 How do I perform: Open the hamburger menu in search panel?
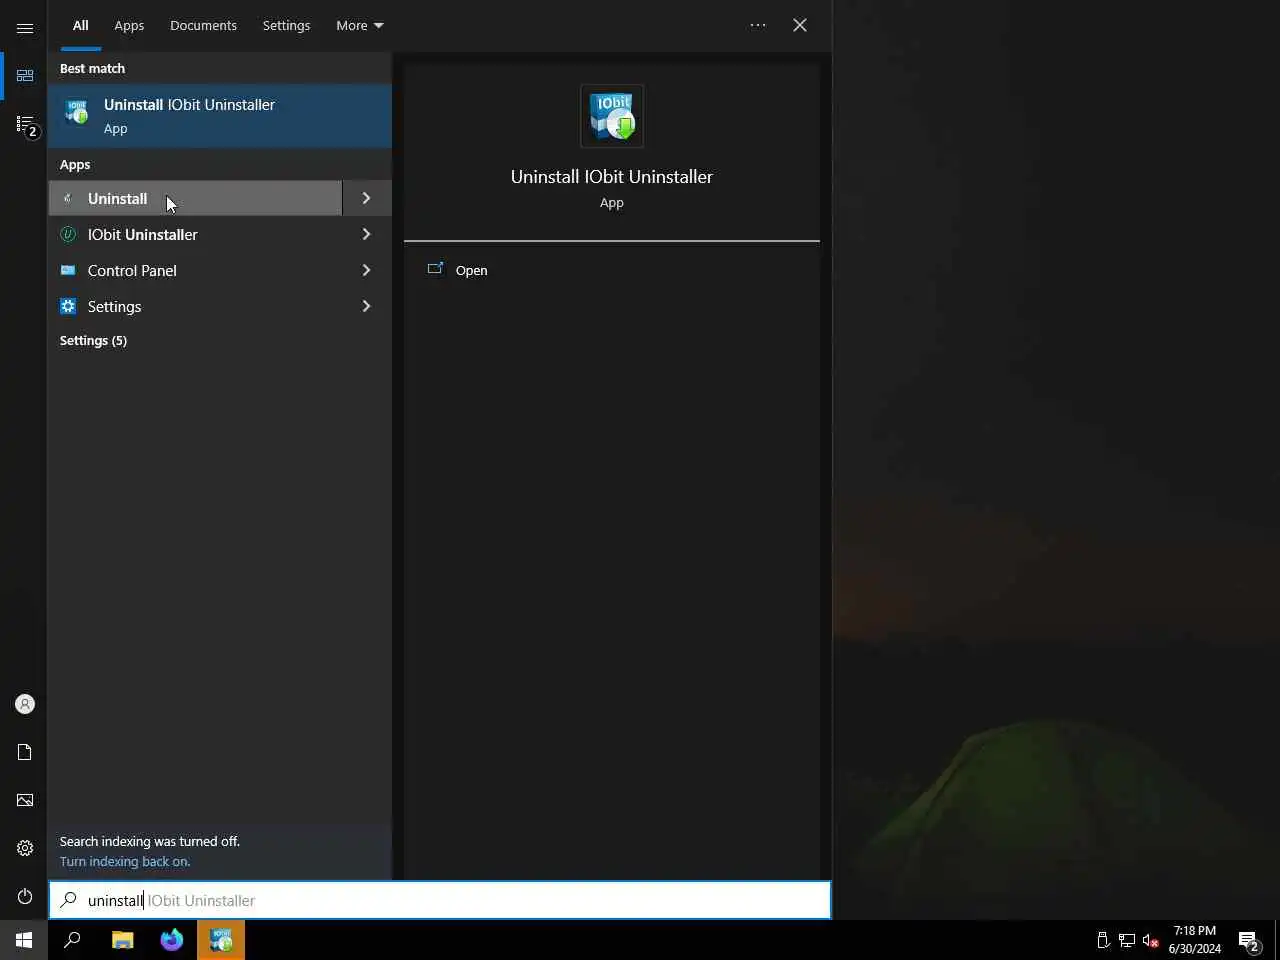[25, 28]
